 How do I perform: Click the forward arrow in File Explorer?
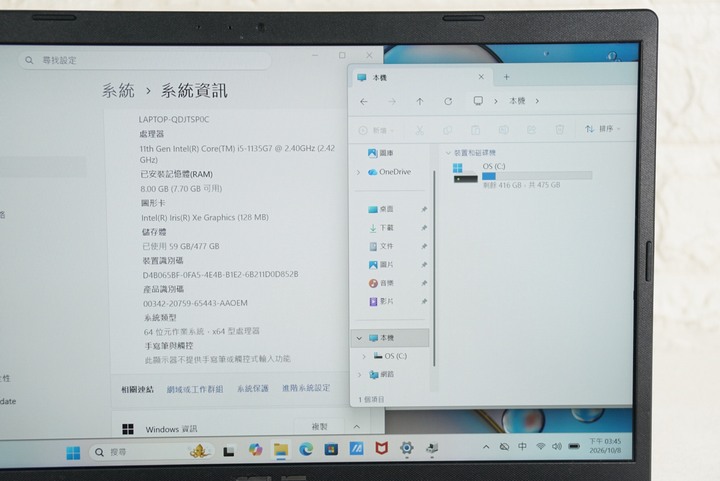click(x=392, y=101)
